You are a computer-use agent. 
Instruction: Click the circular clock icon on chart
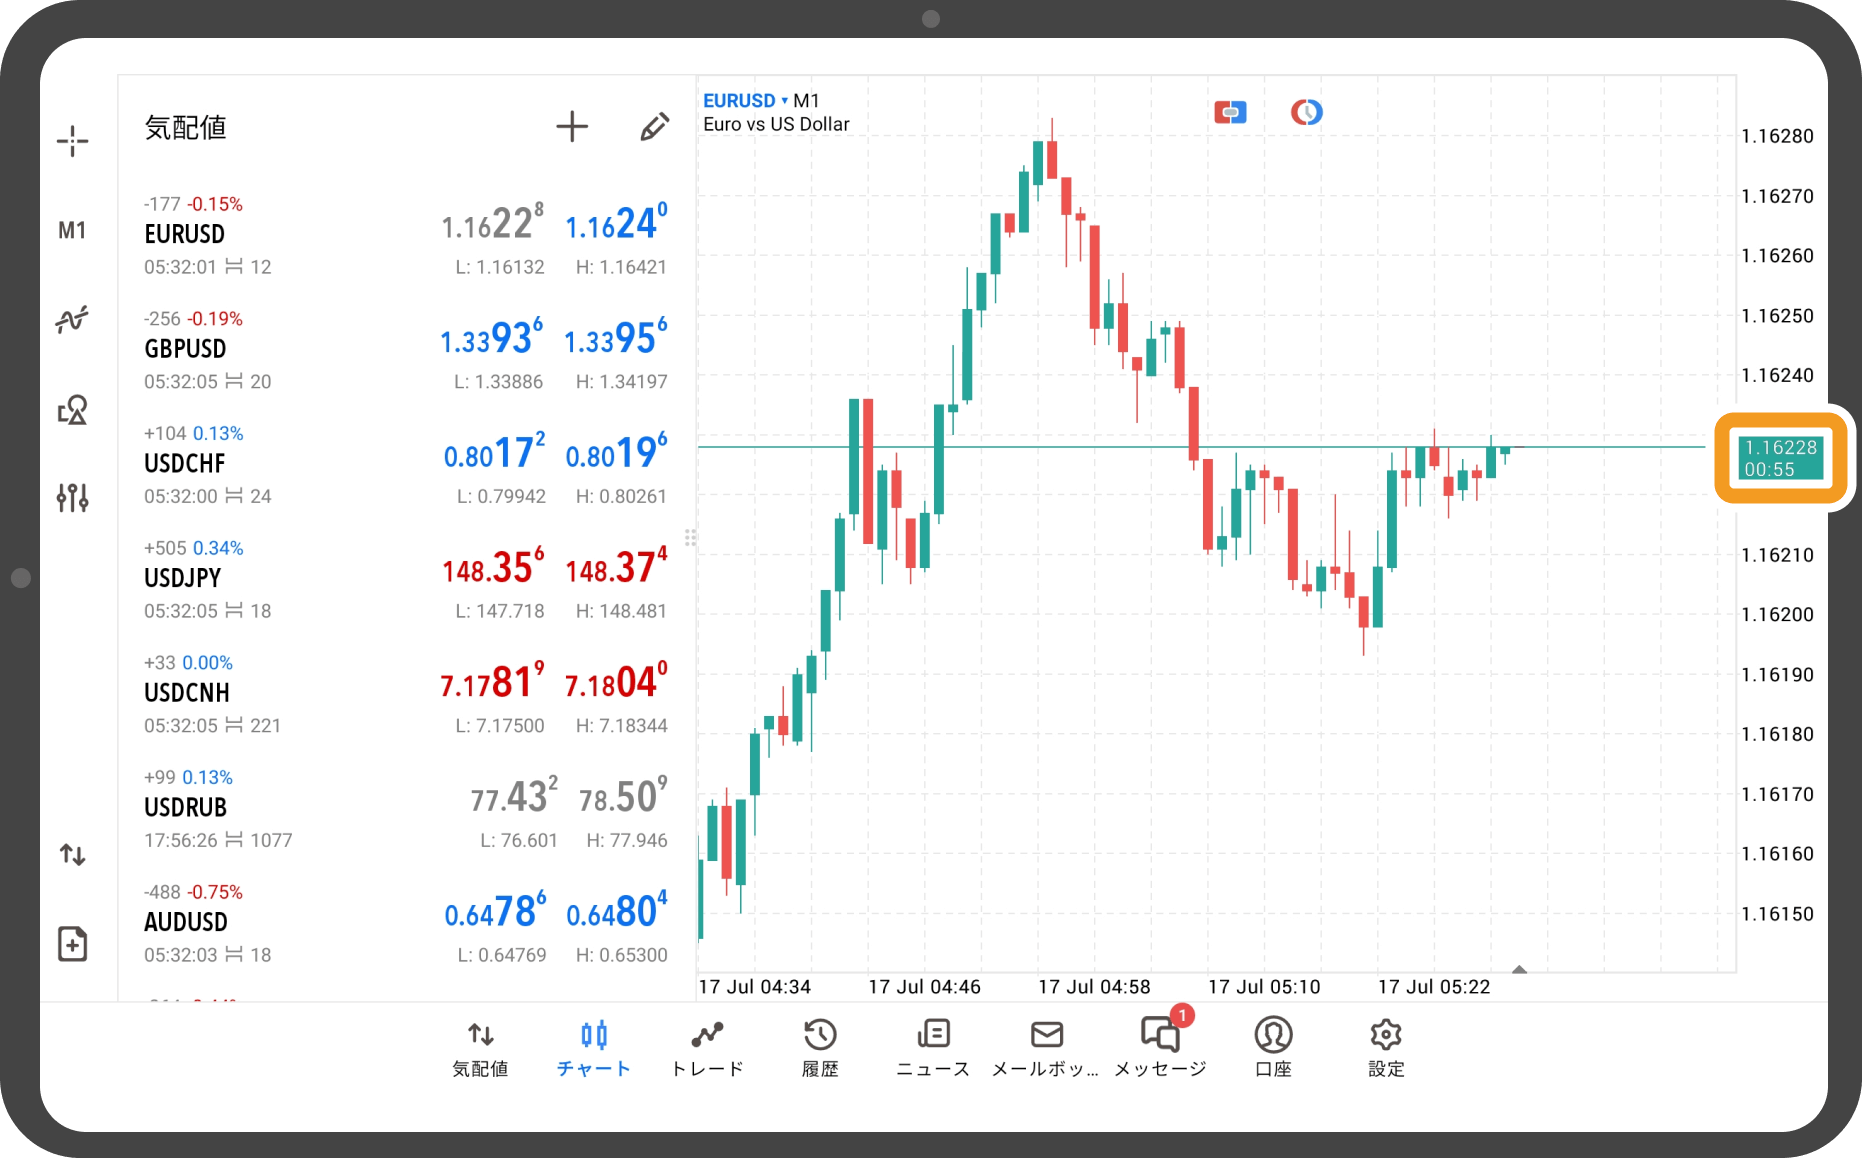[1306, 112]
